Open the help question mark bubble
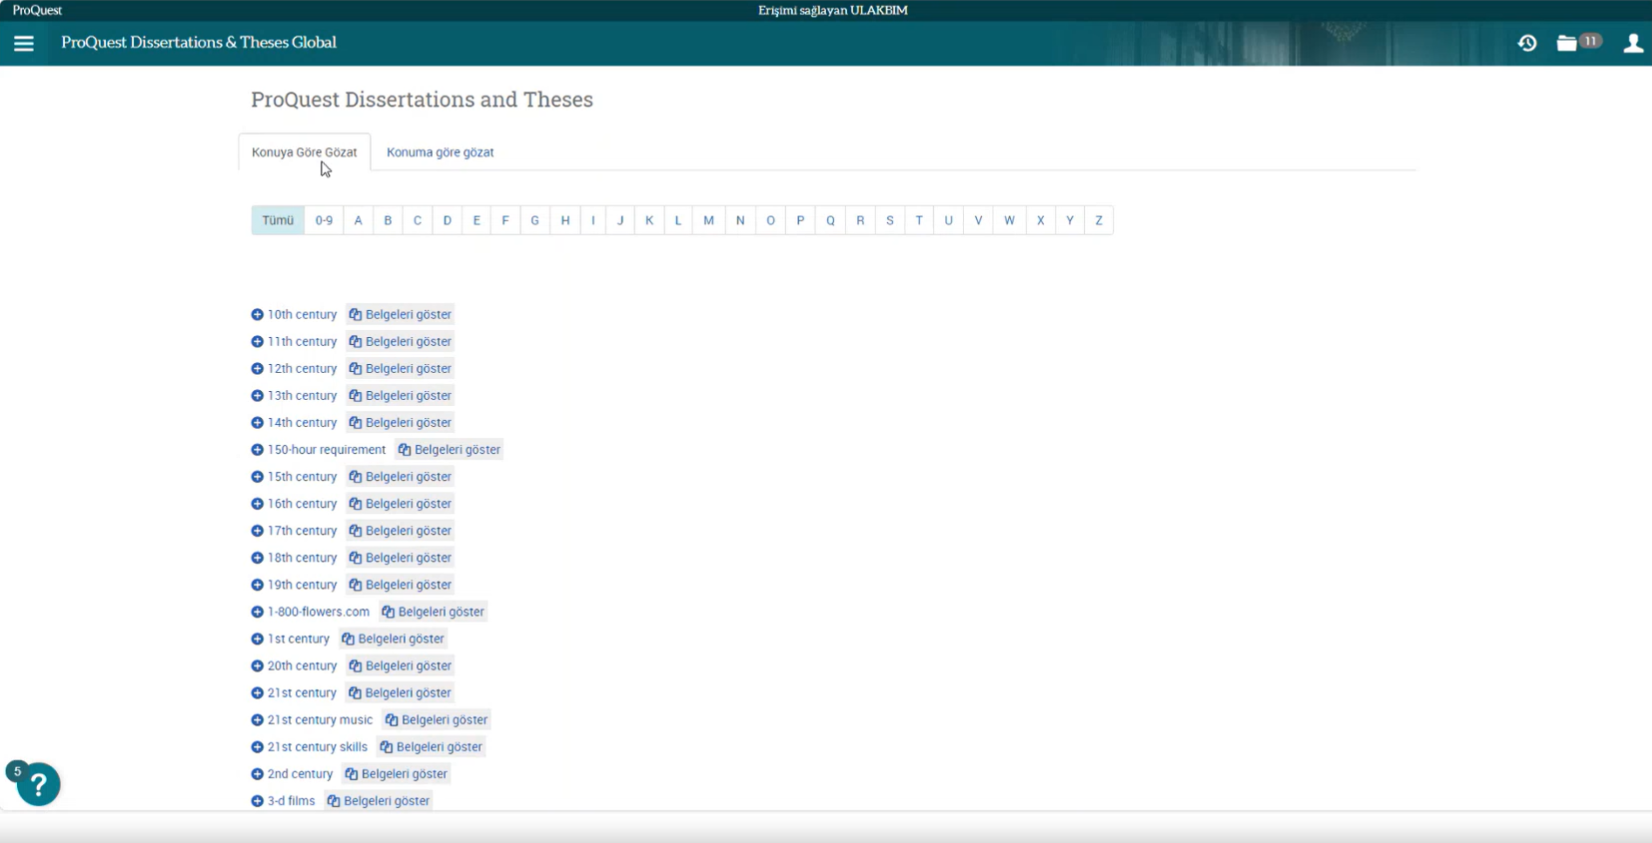 pos(39,785)
